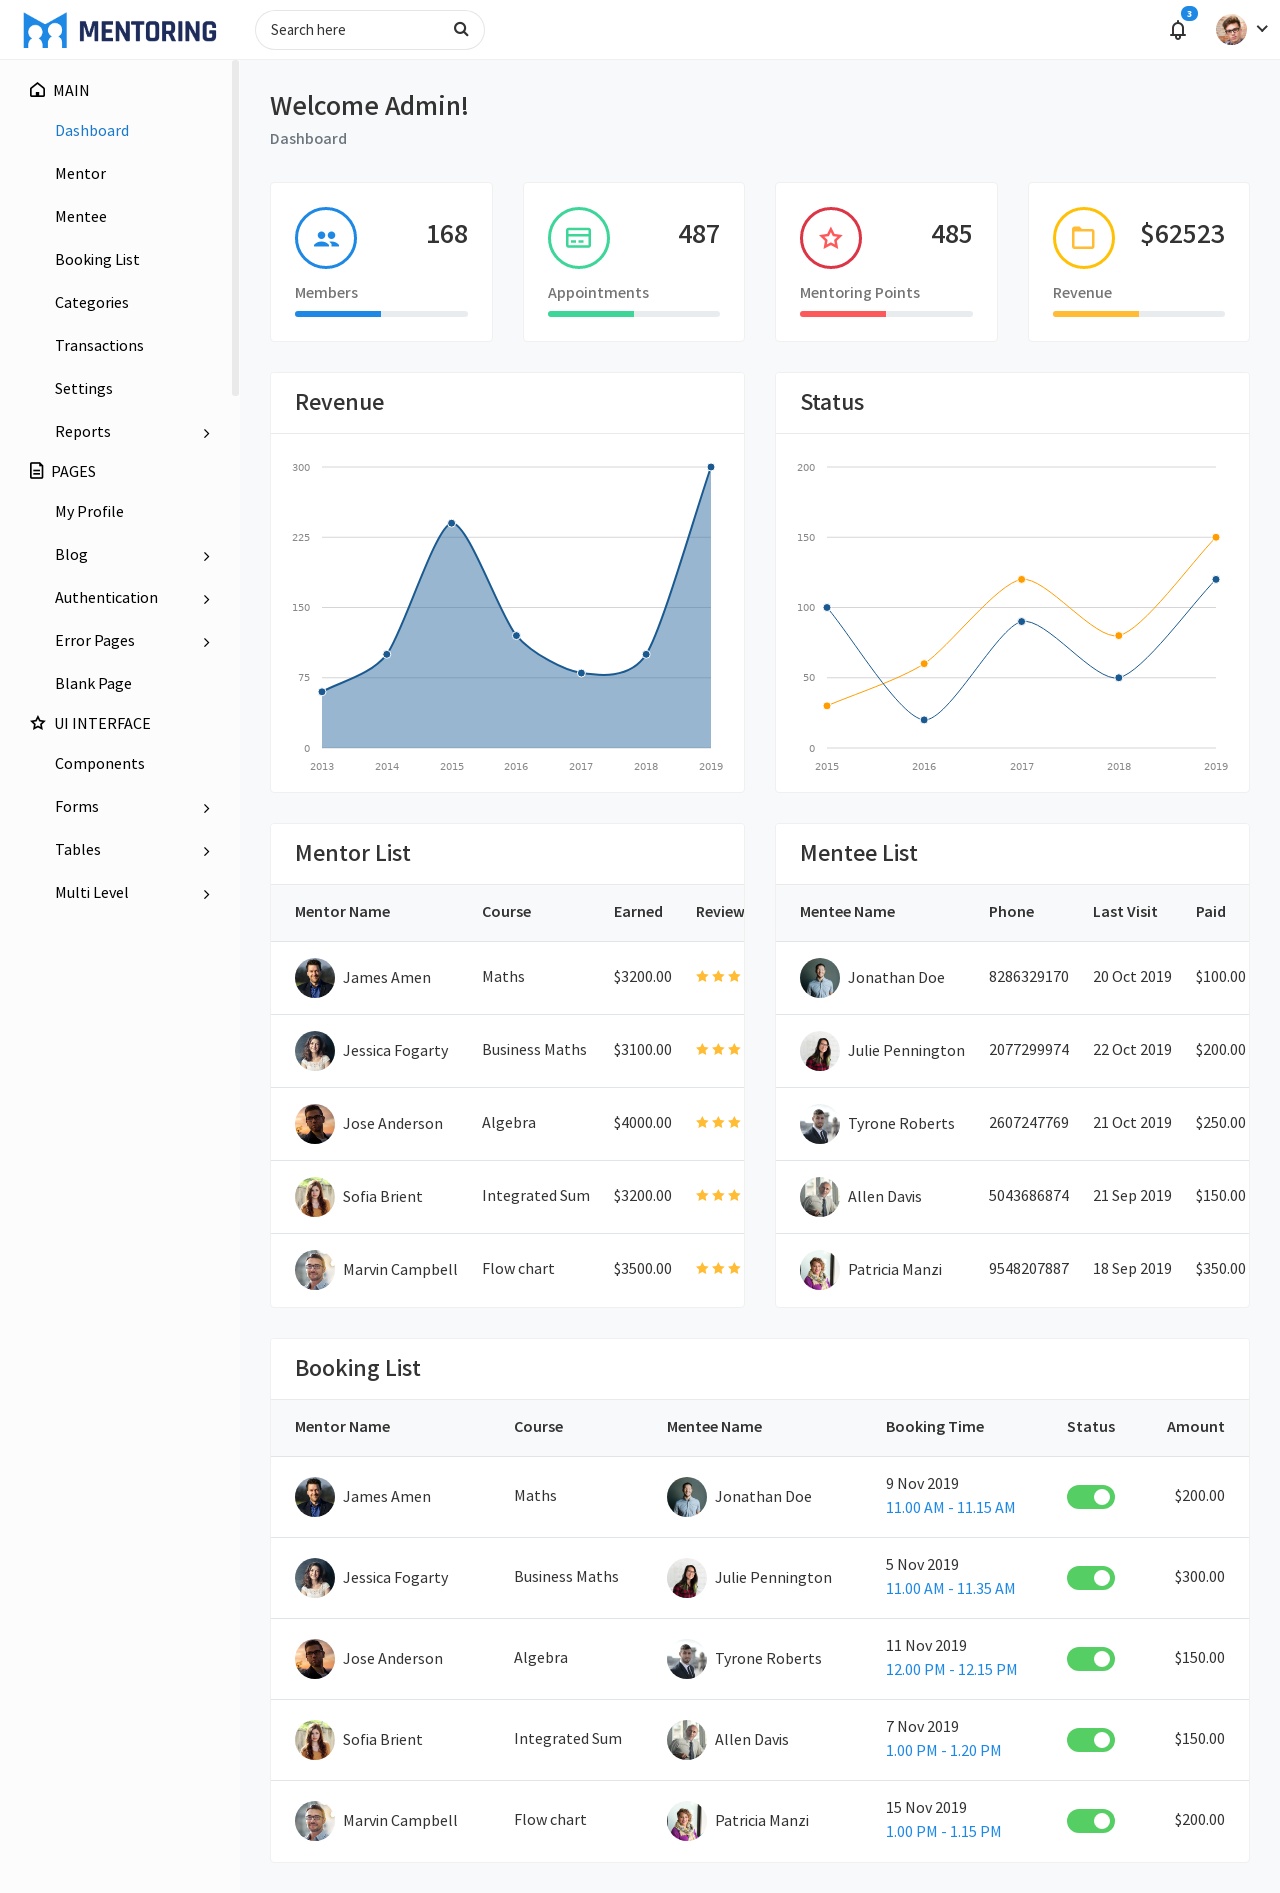Toggle status for Jessica Fogarty booking
Viewport: 1280px width, 1893px height.
tap(1091, 1578)
